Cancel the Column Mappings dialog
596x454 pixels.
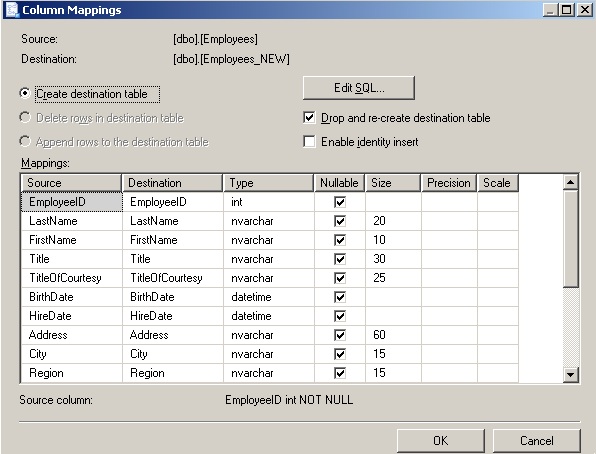(x=536, y=441)
